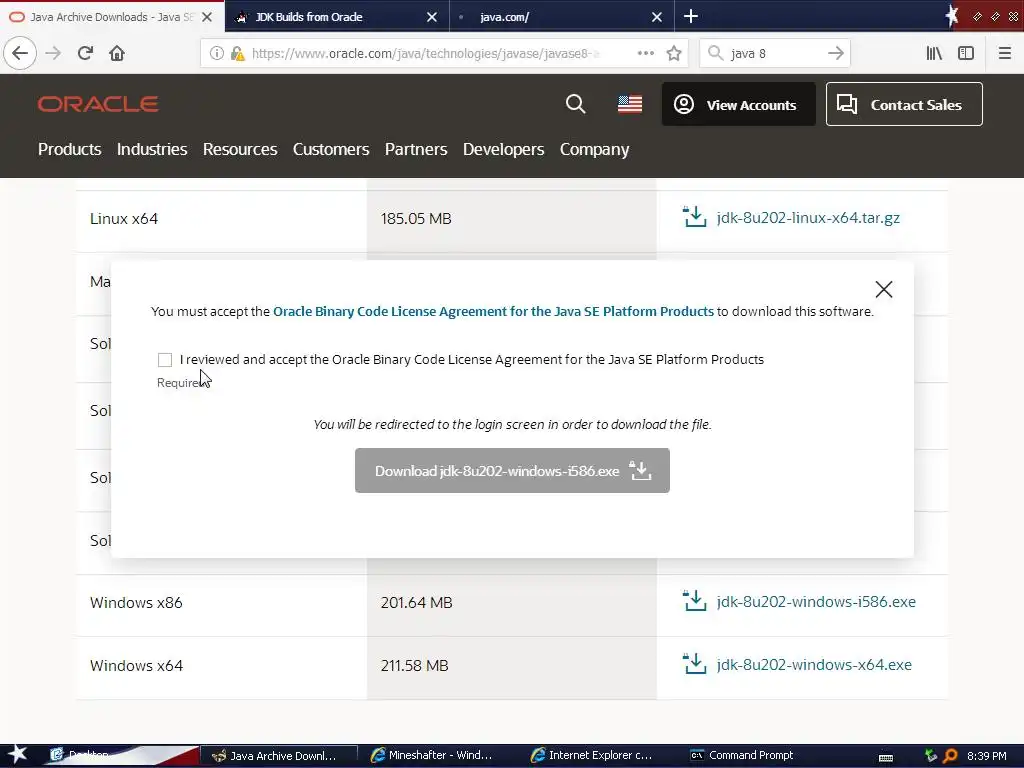Show site information icon in address bar

[x=216, y=54]
